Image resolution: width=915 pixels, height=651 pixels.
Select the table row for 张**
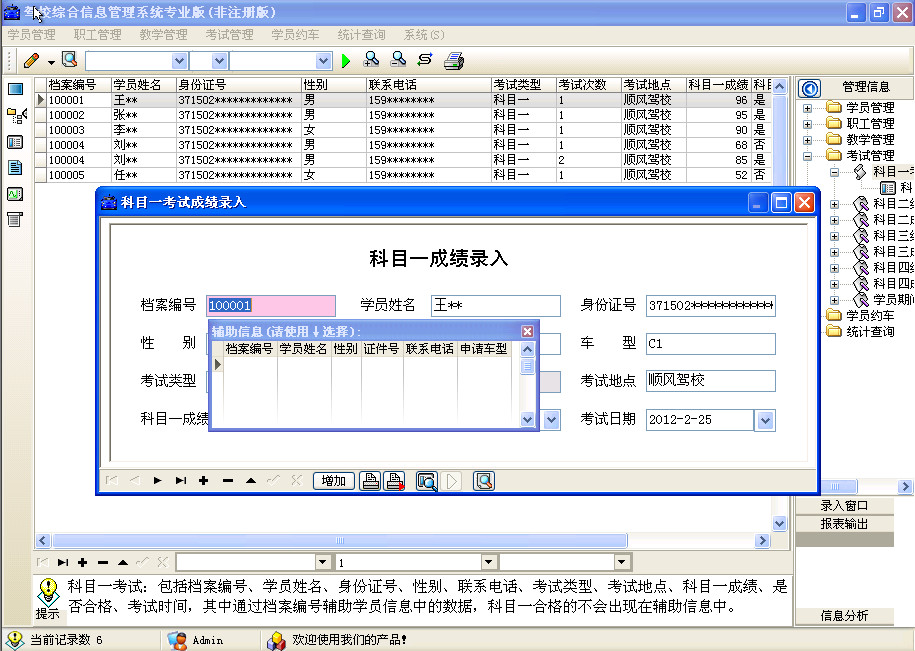pos(403,115)
